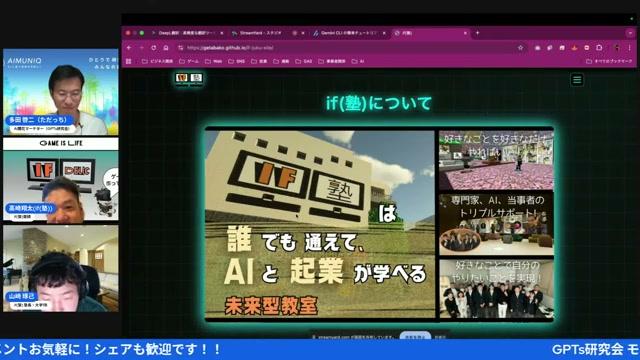Open the AI bookmarks folder

tap(358, 61)
